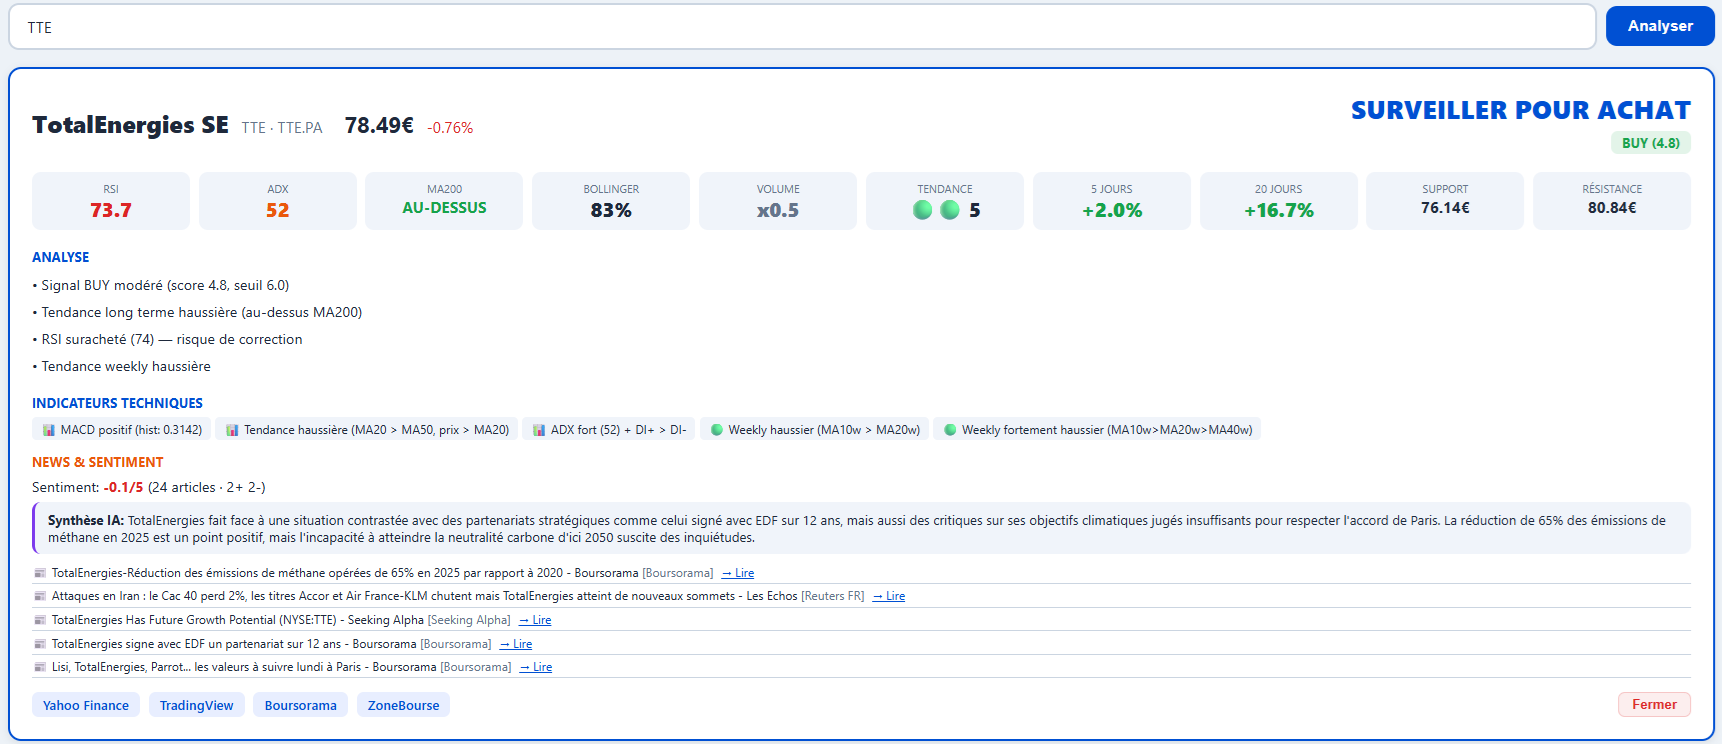Click the Analyser button
Image resolution: width=1722 pixels, height=744 pixels.
pyautogui.click(x=1660, y=26)
